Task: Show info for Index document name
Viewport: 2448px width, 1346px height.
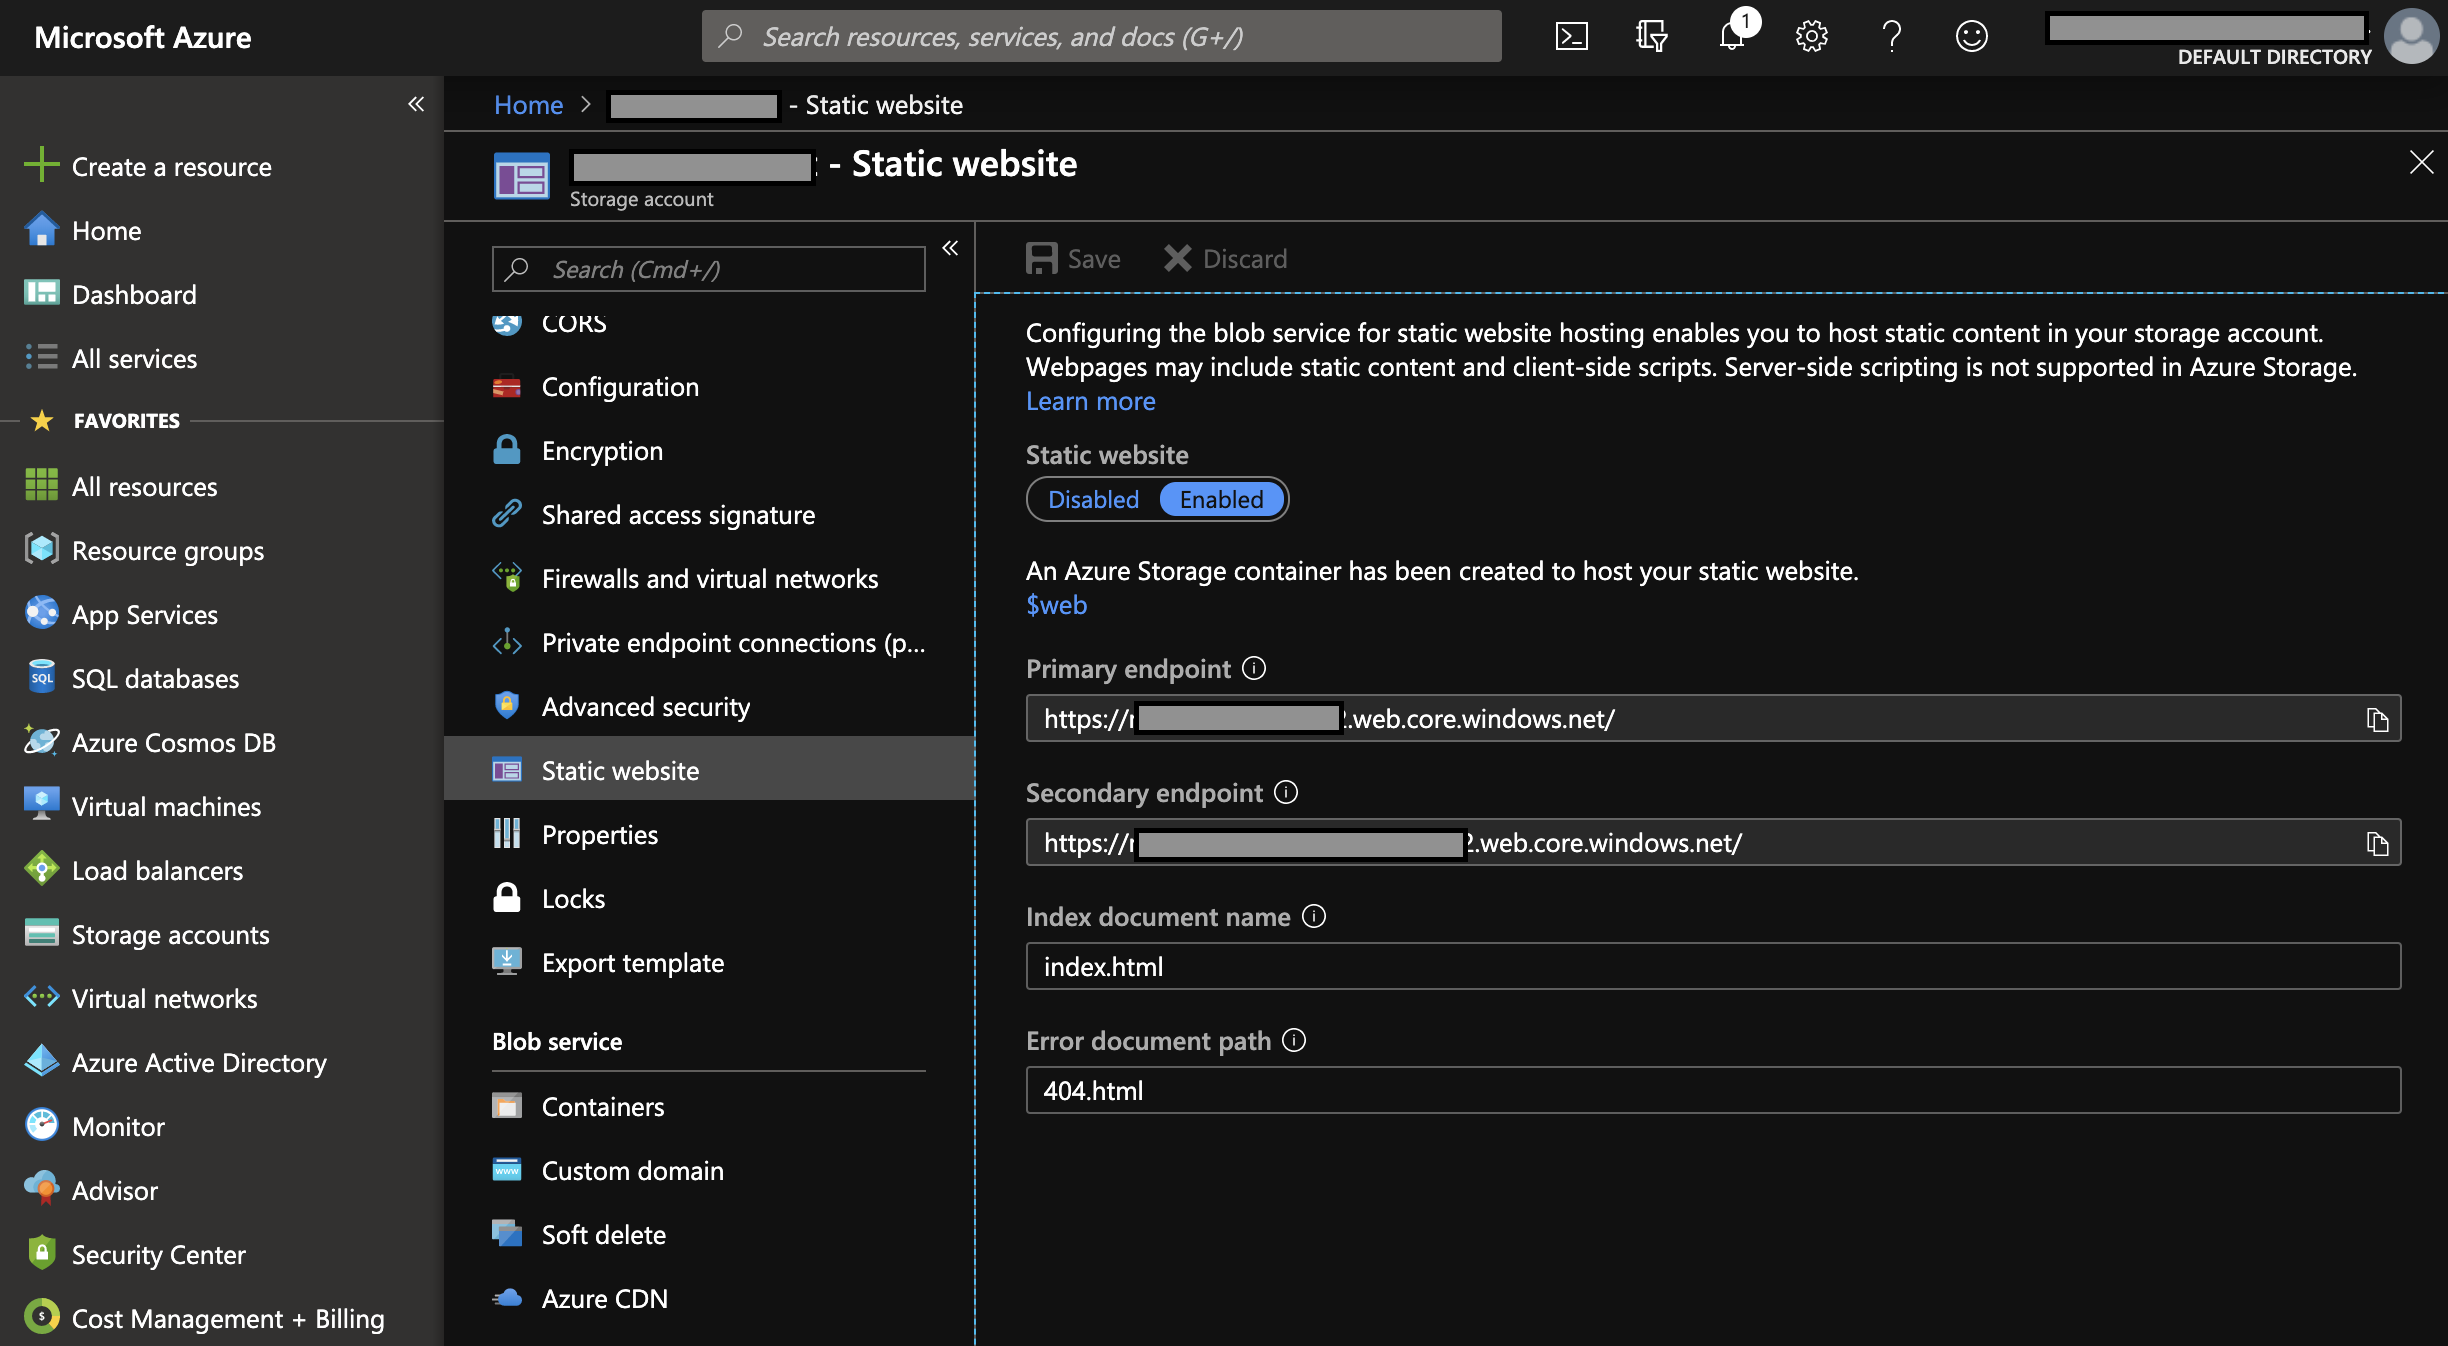Action: (x=1314, y=916)
